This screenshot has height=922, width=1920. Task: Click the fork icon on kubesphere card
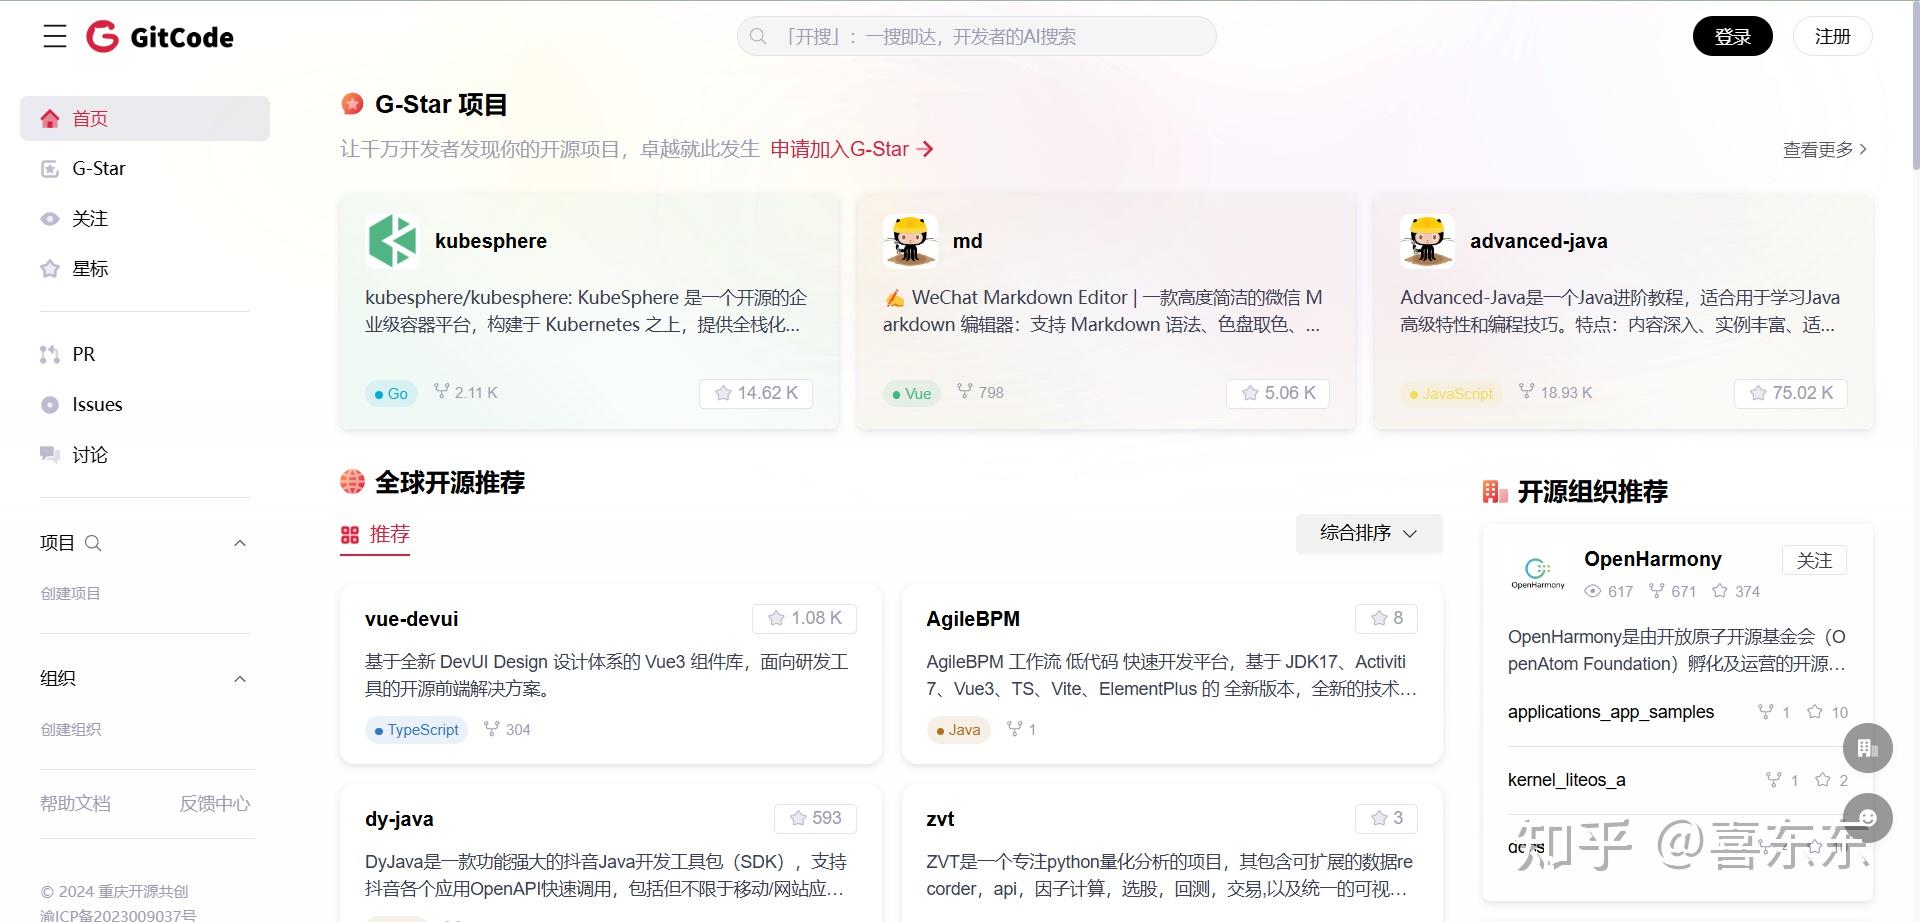pos(441,392)
